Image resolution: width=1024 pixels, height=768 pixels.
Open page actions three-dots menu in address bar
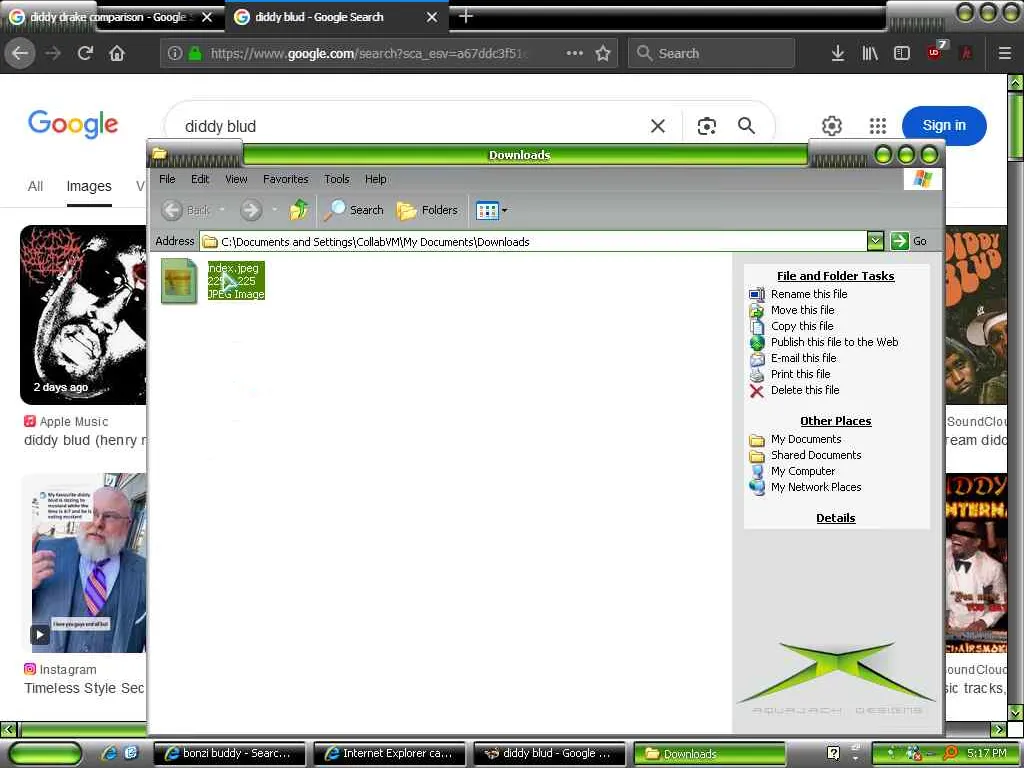[x=575, y=53]
